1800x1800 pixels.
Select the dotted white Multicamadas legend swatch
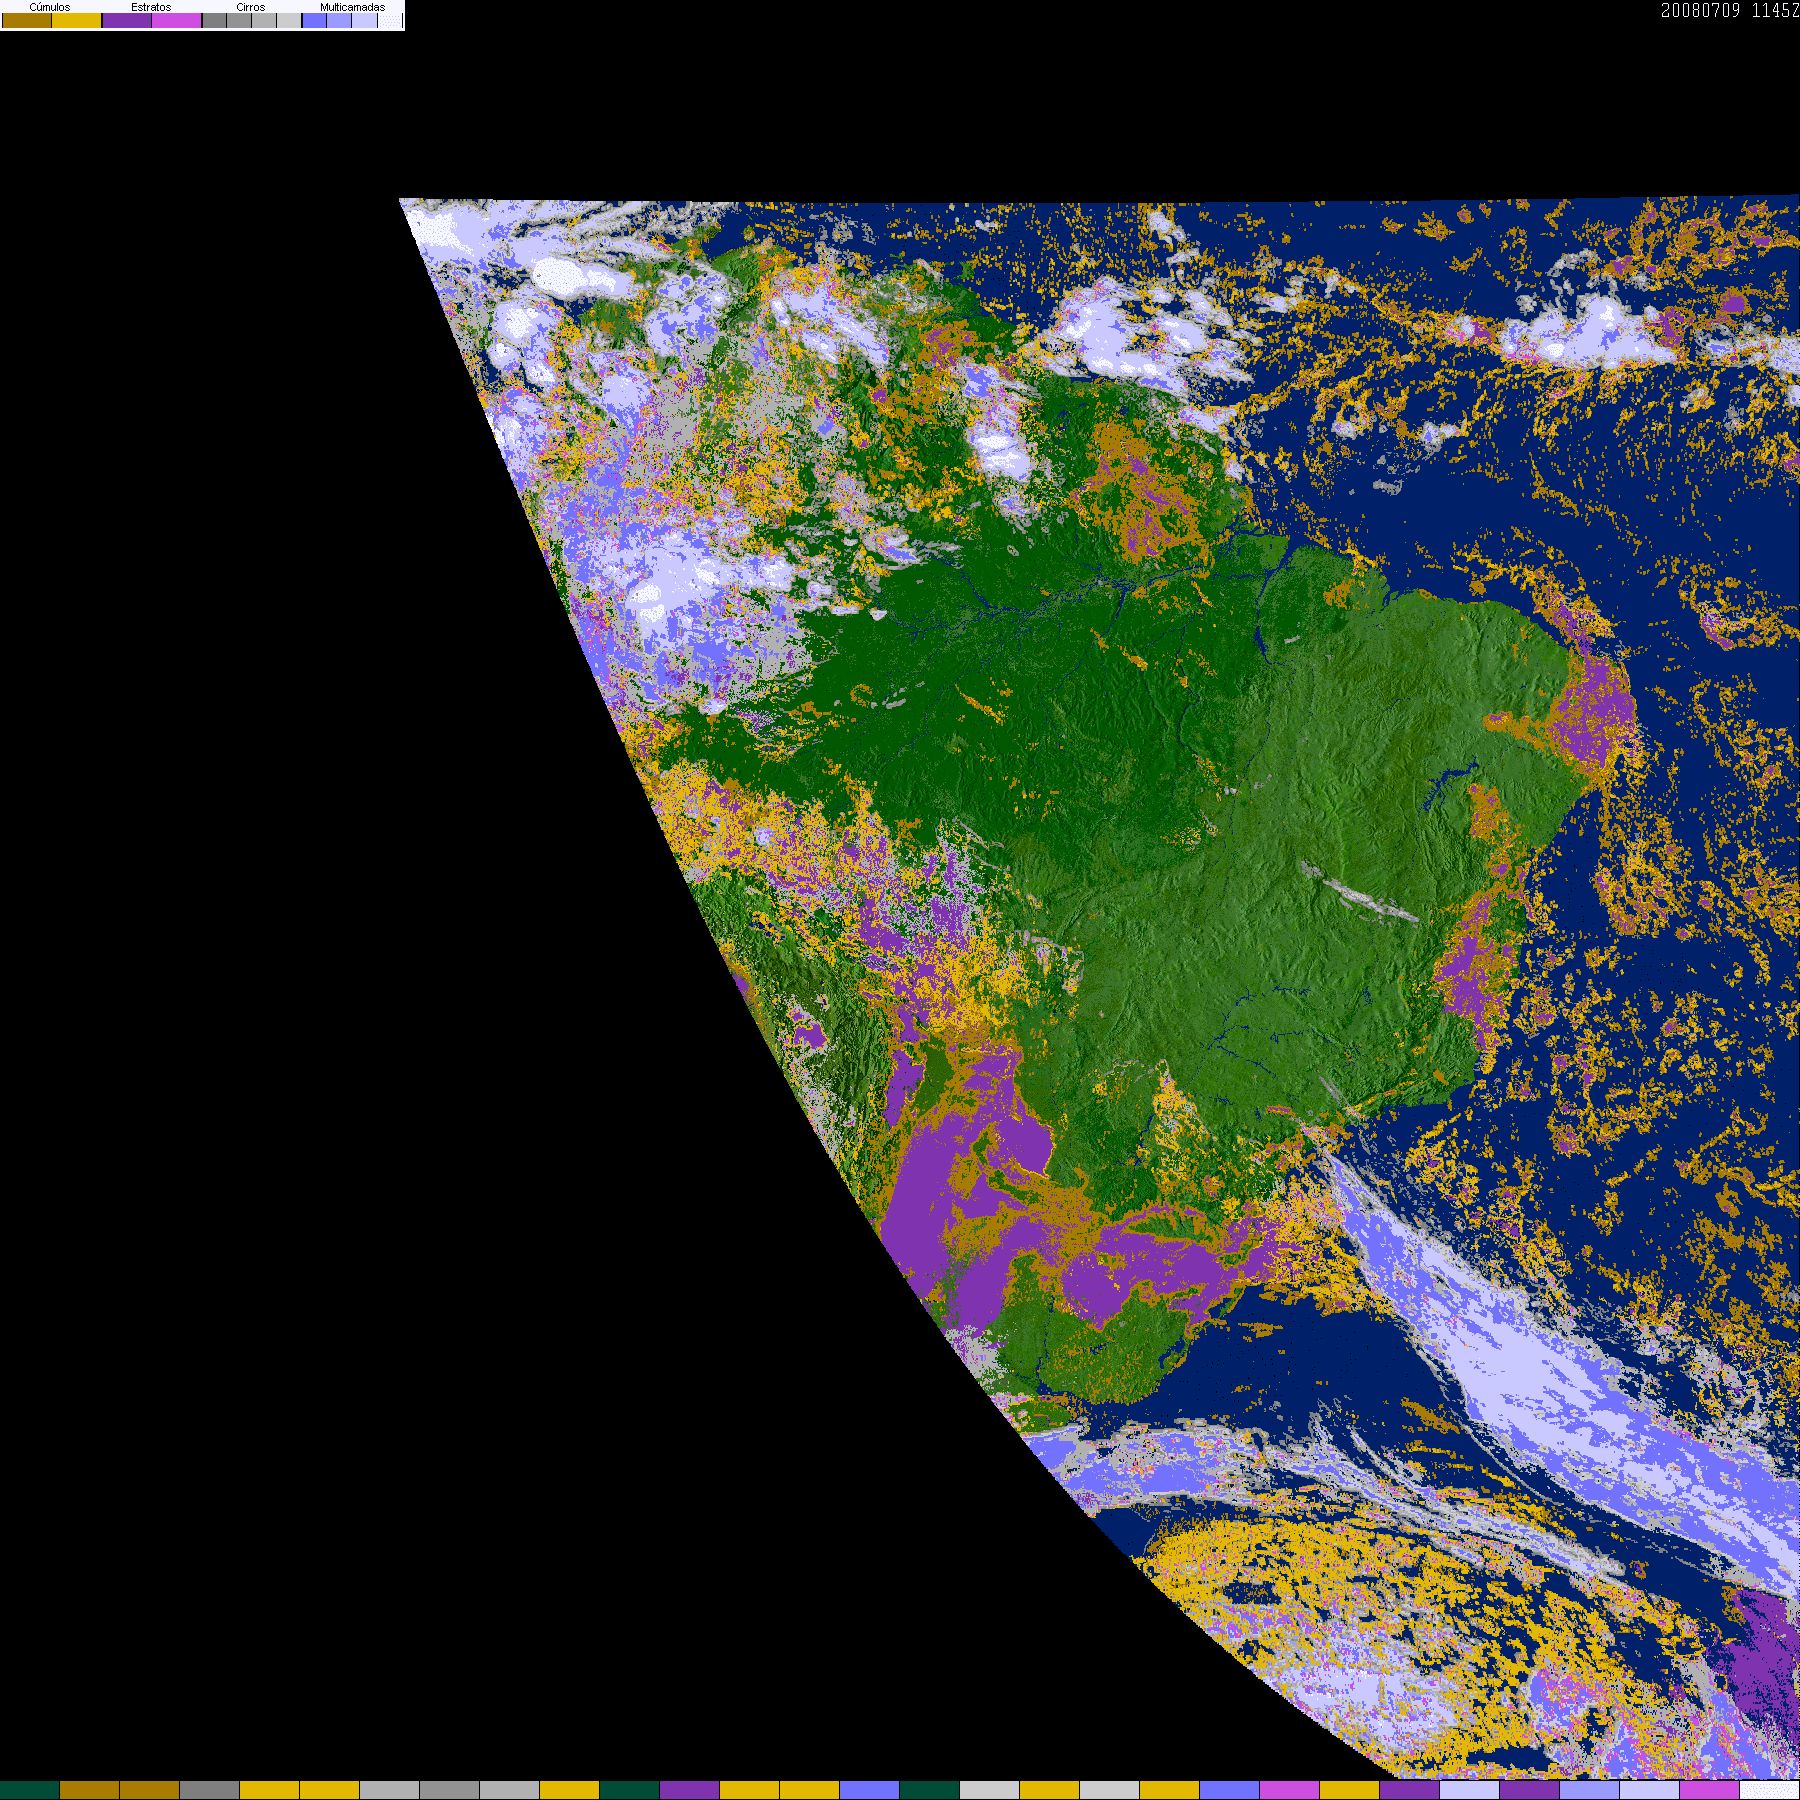coord(390,20)
